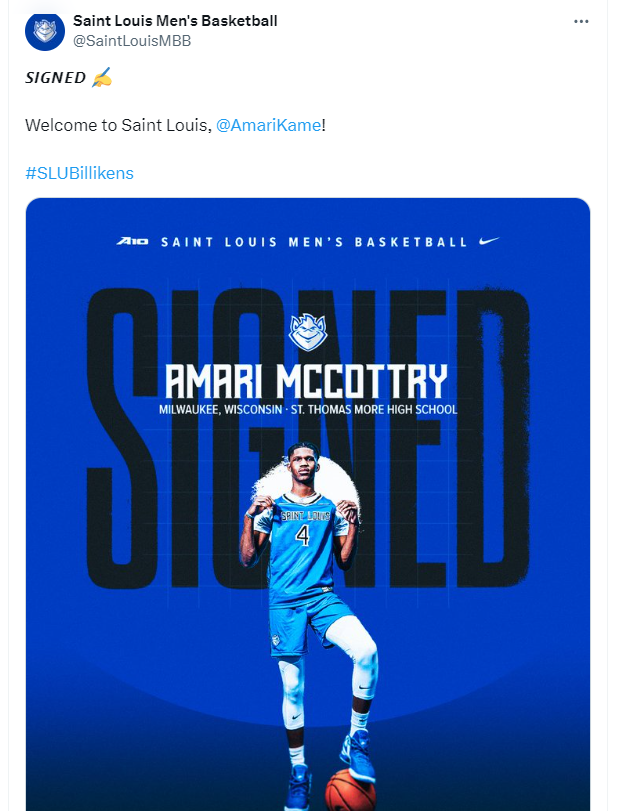
Task: Open the @SaintLouisMBB handle link
Action: [132, 41]
